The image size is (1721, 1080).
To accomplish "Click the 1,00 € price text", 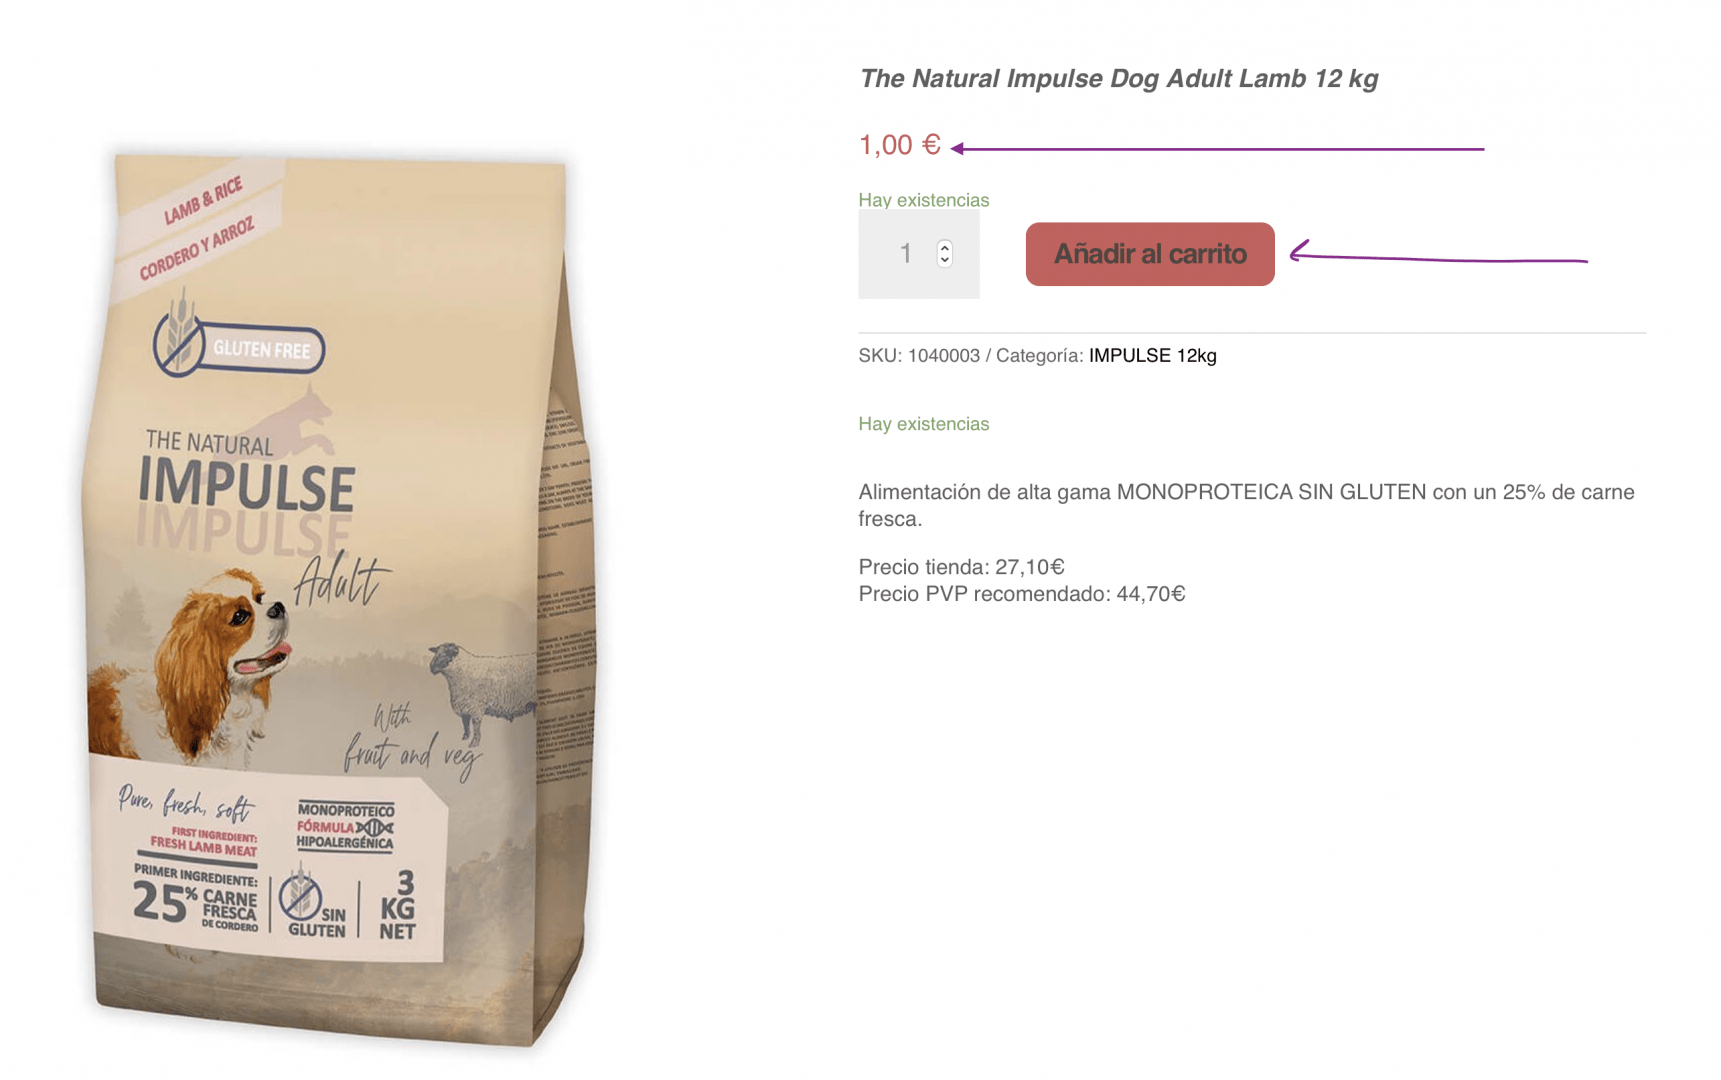I will point(899,145).
